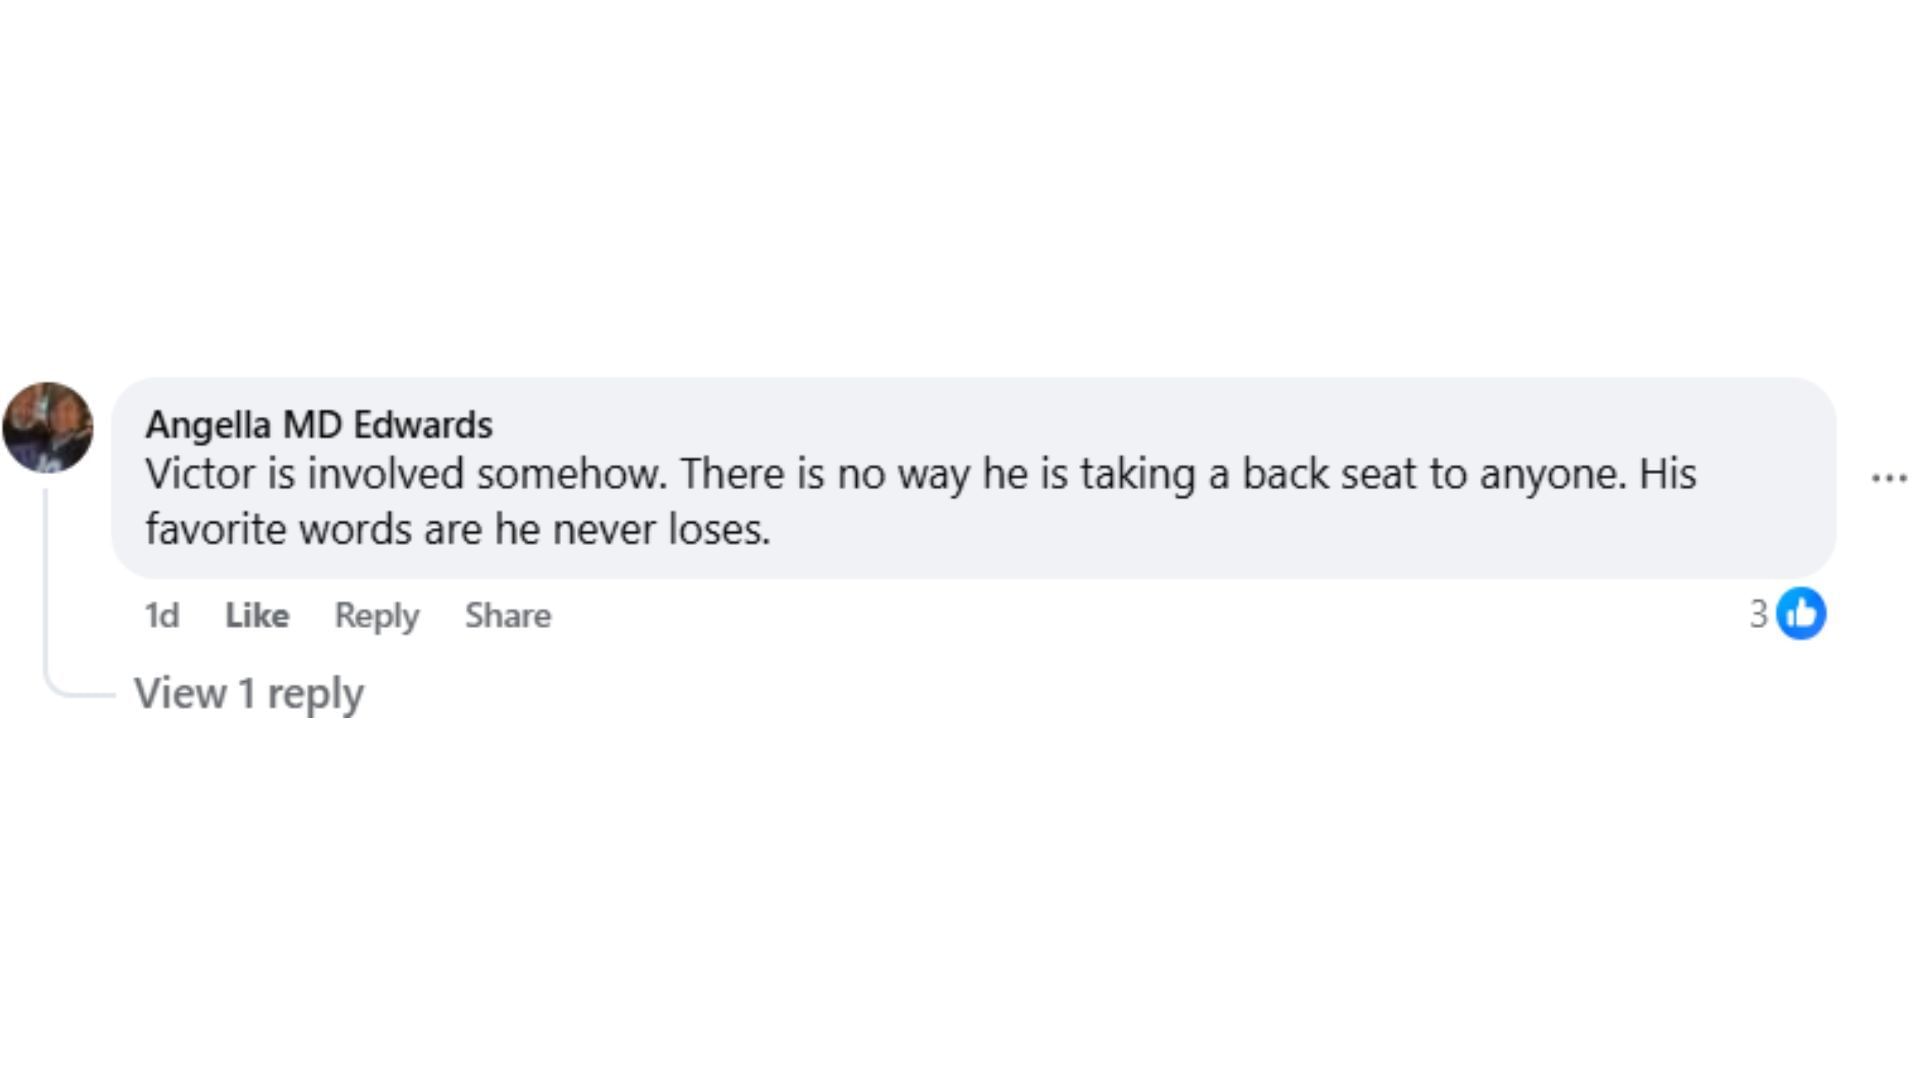Click the comment's second line of text
This screenshot has width=1920, height=1080.
point(457,529)
